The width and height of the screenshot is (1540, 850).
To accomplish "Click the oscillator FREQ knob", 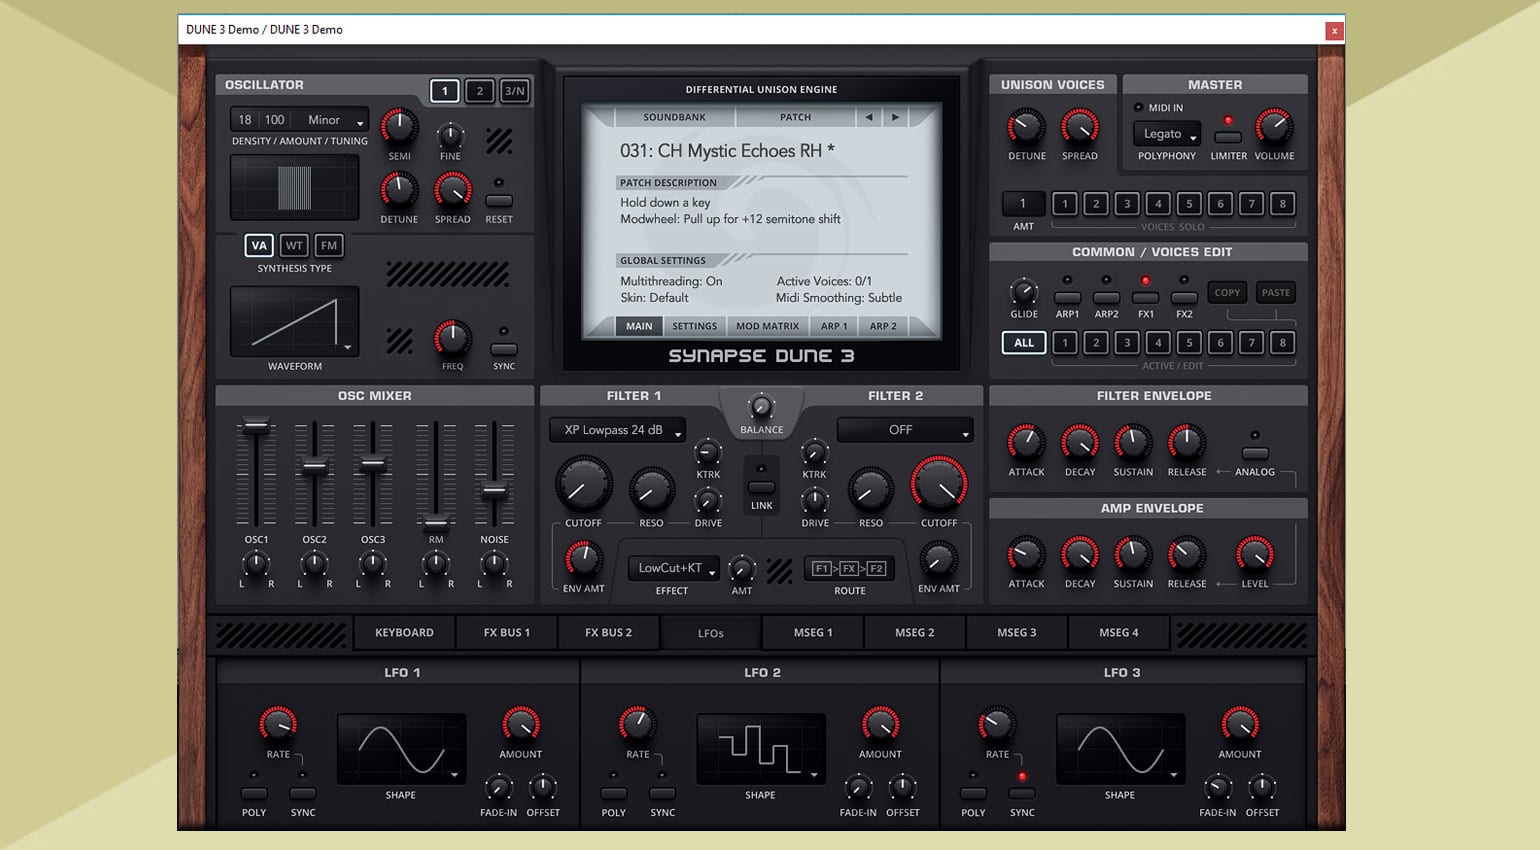I will click(x=452, y=339).
